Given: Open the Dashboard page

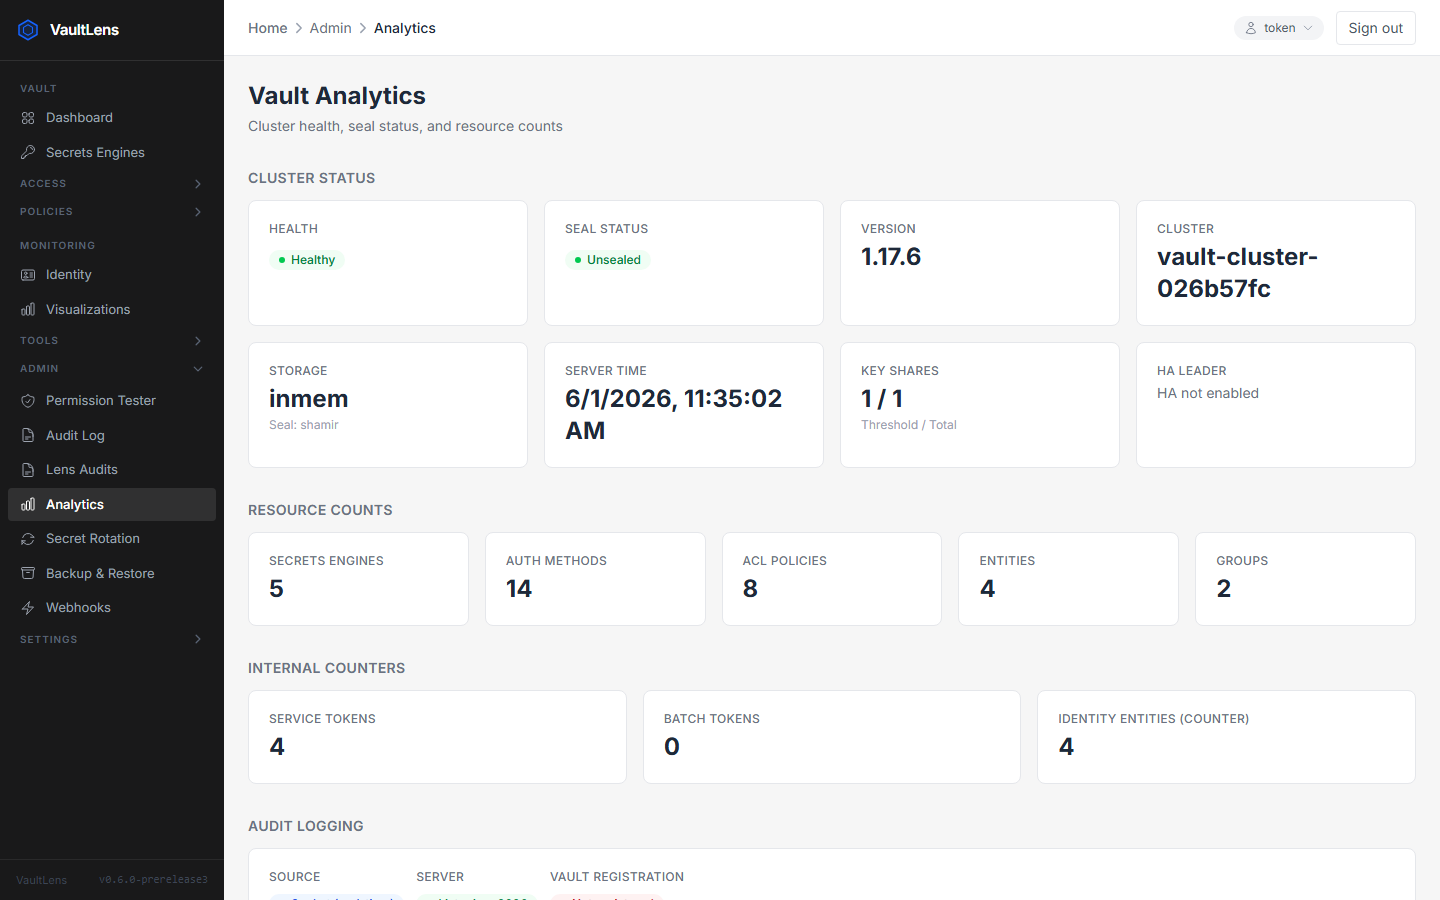Looking at the screenshot, I should click(x=112, y=118).
